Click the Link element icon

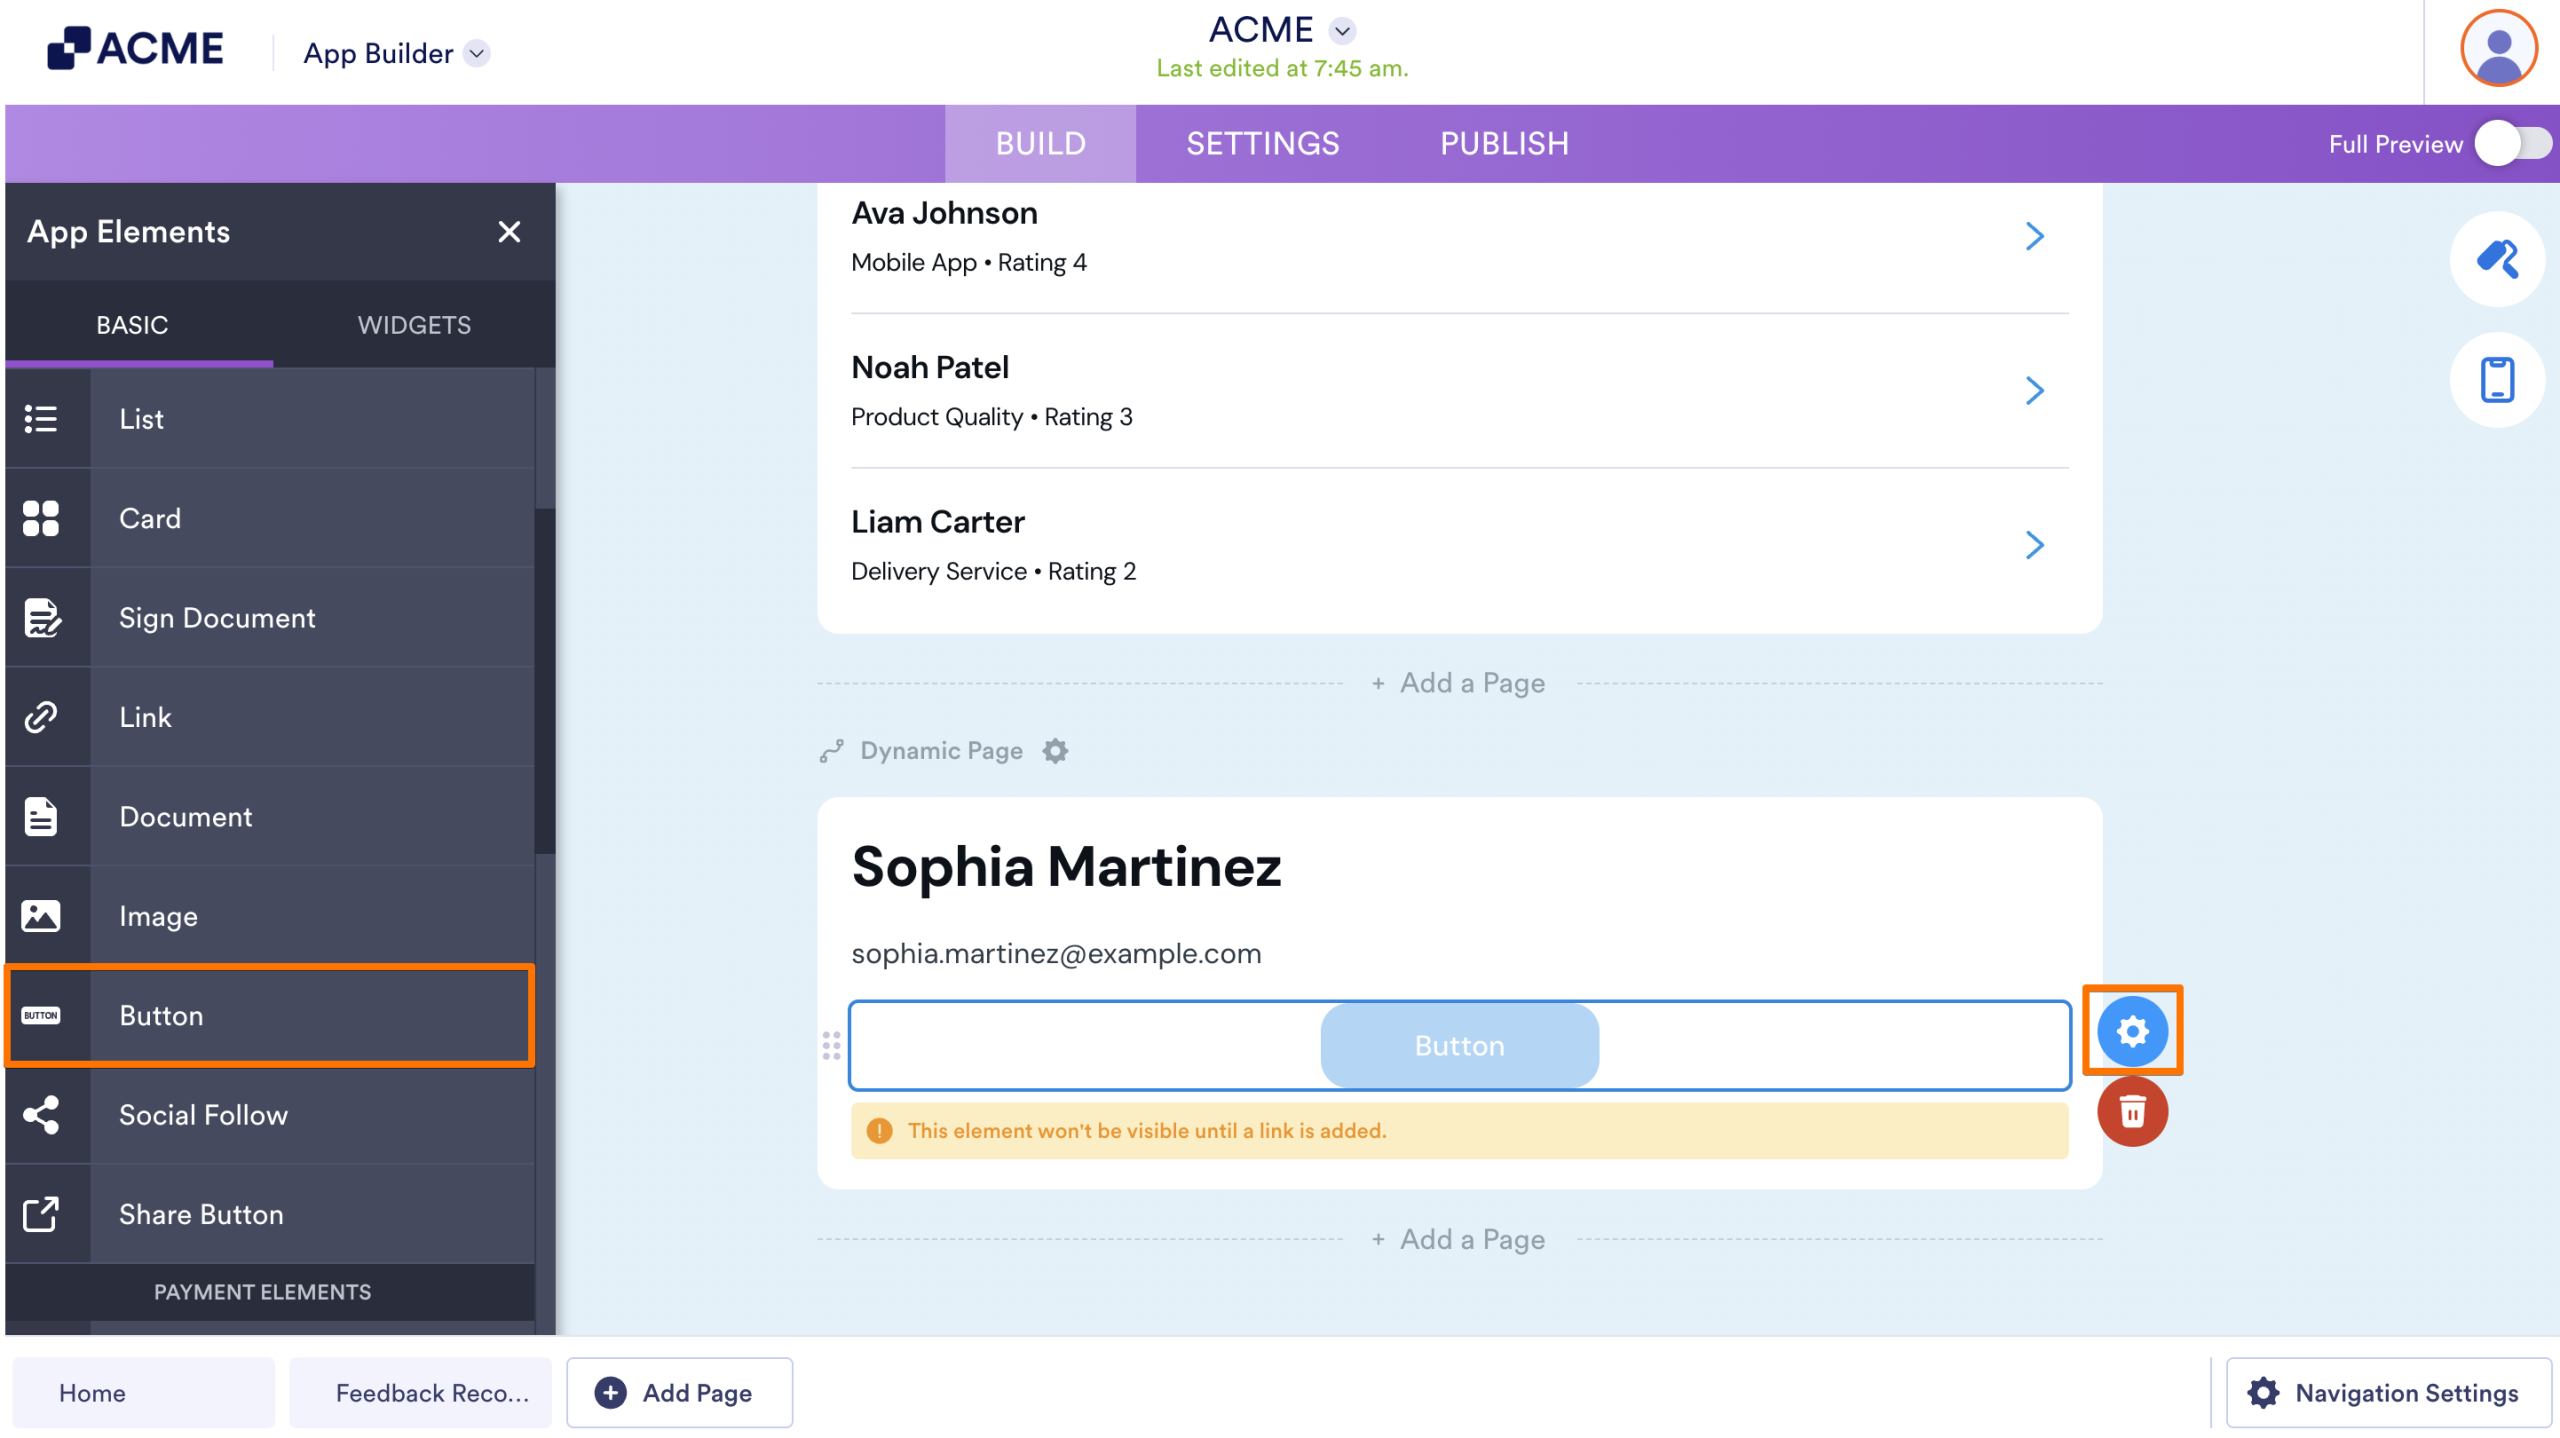click(x=41, y=717)
